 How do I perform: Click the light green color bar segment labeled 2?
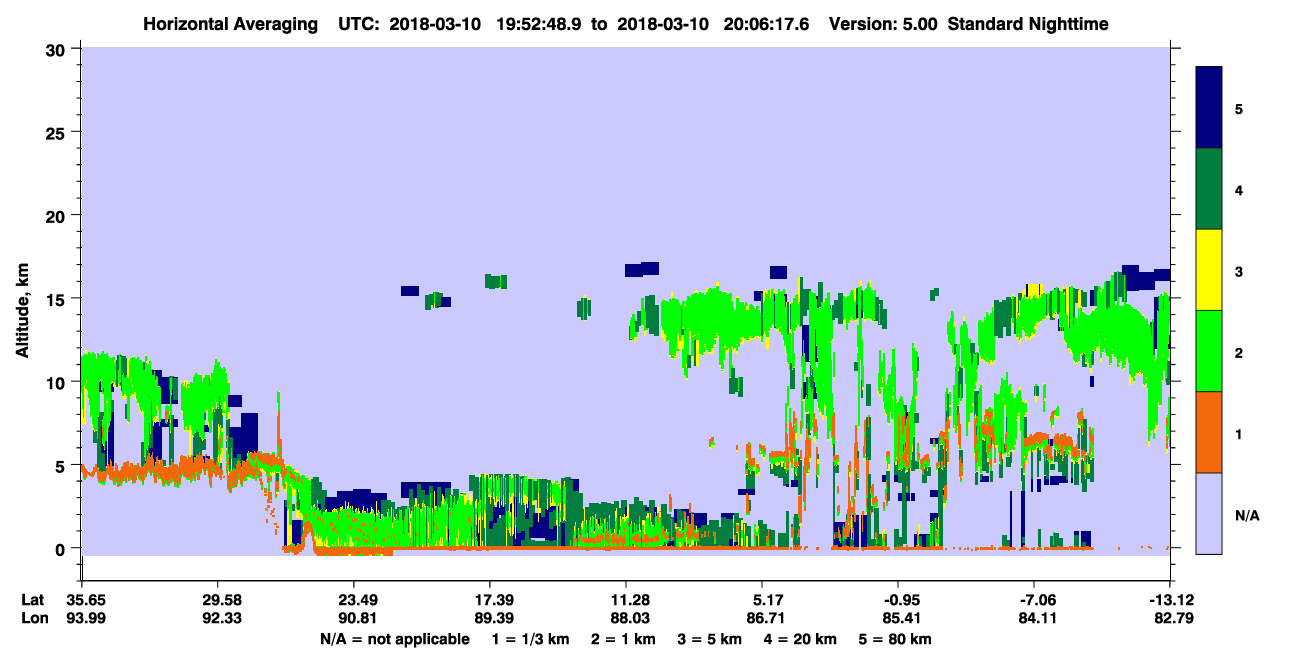coord(1209,351)
